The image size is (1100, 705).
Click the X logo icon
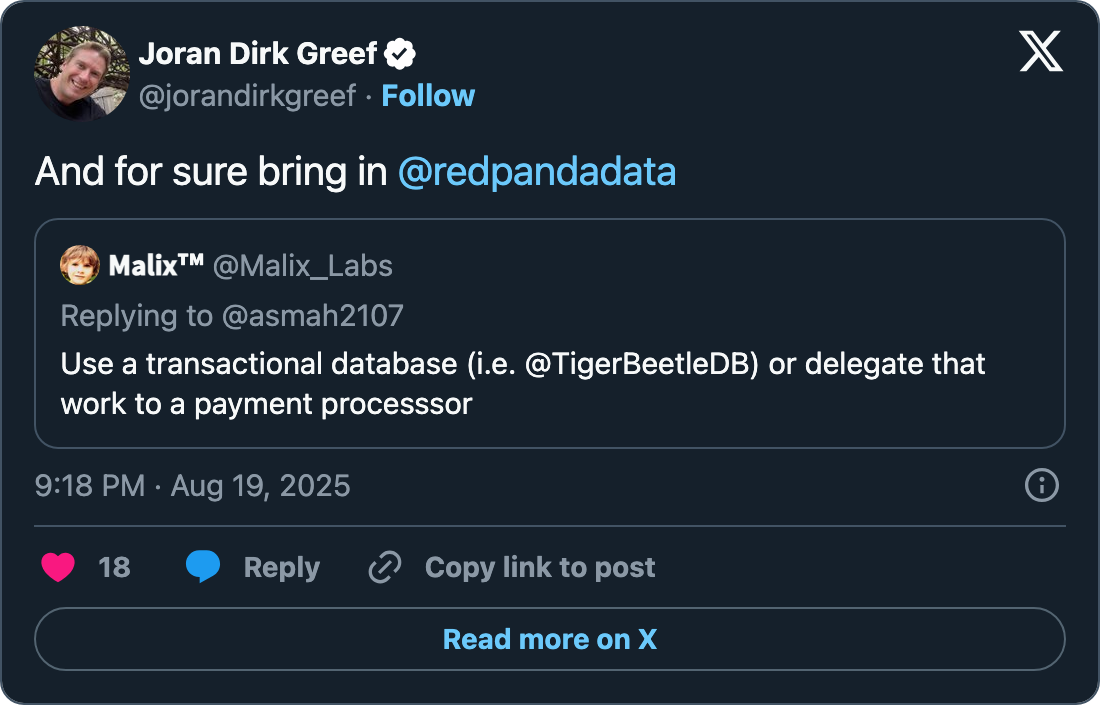click(x=1041, y=51)
